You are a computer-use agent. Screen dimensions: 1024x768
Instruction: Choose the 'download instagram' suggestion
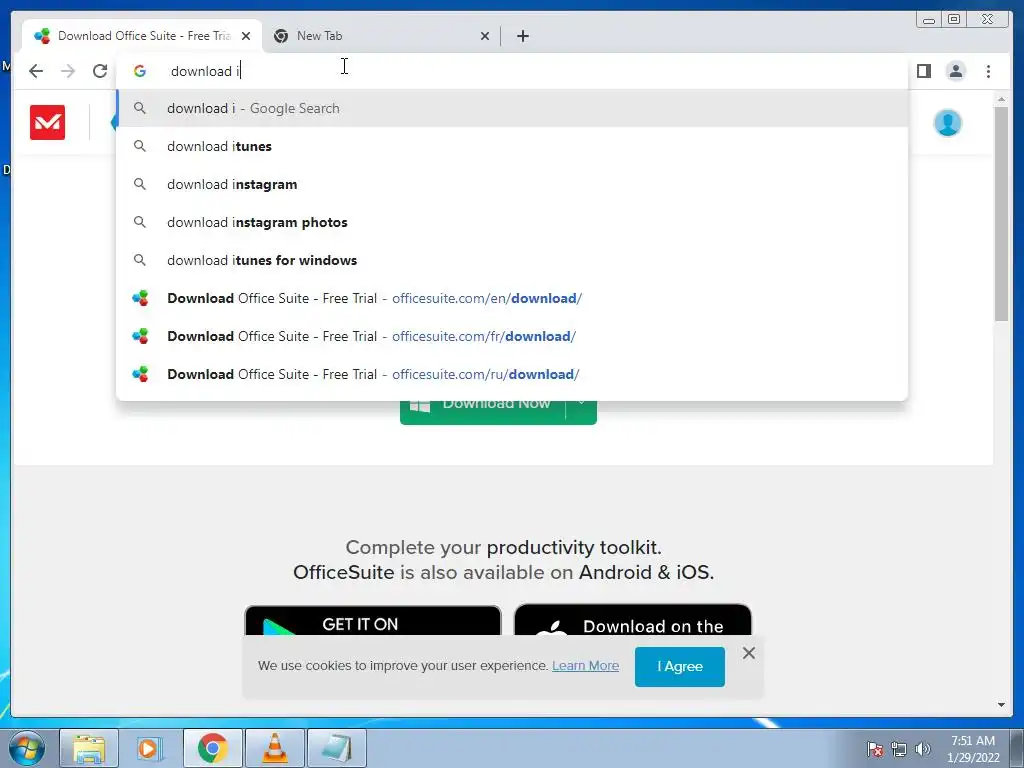(512, 184)
